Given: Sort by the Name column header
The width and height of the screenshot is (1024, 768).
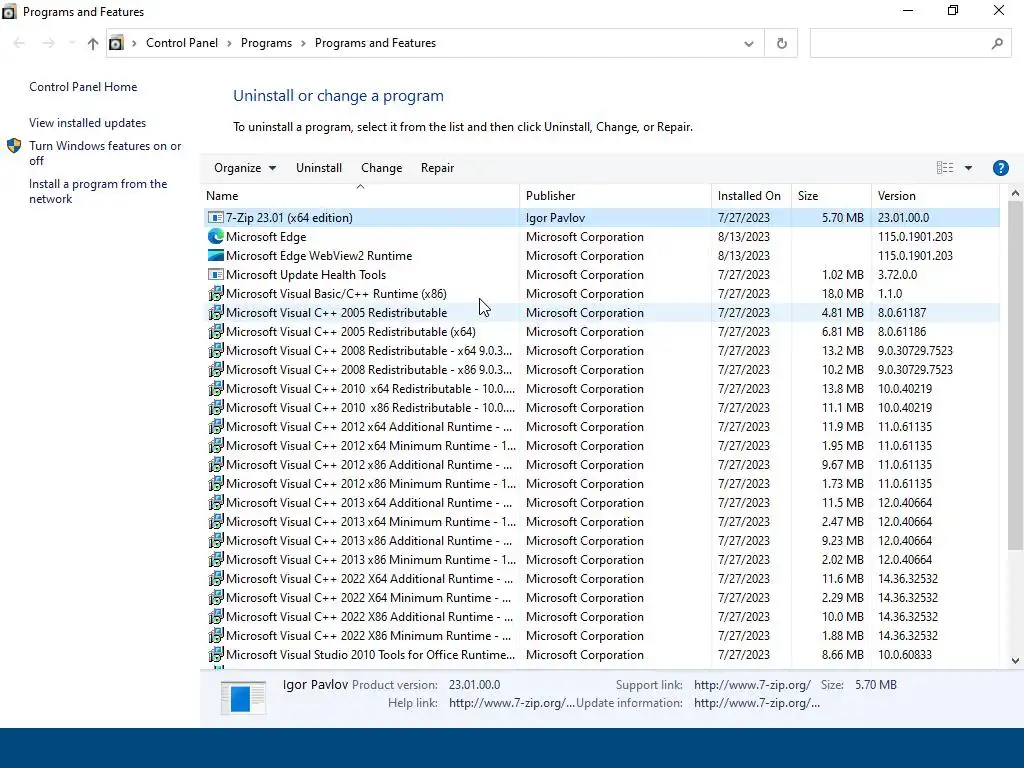Looking at the screenshot, I should [360, 195].
